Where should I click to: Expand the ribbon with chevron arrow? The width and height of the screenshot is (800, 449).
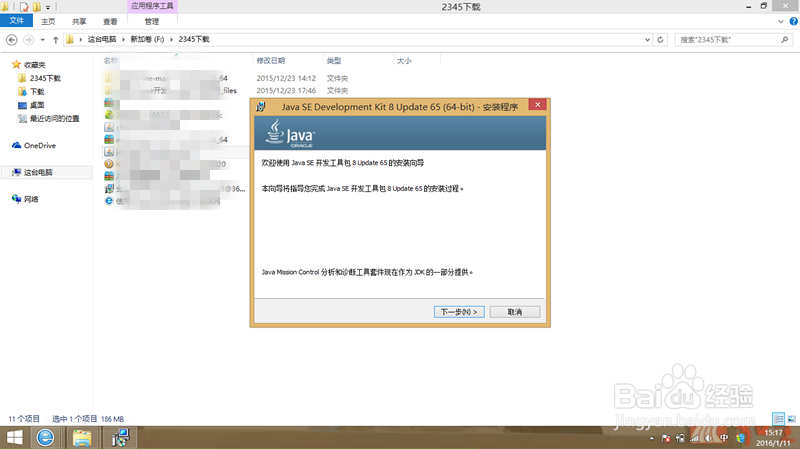click(x=781, y=21)
